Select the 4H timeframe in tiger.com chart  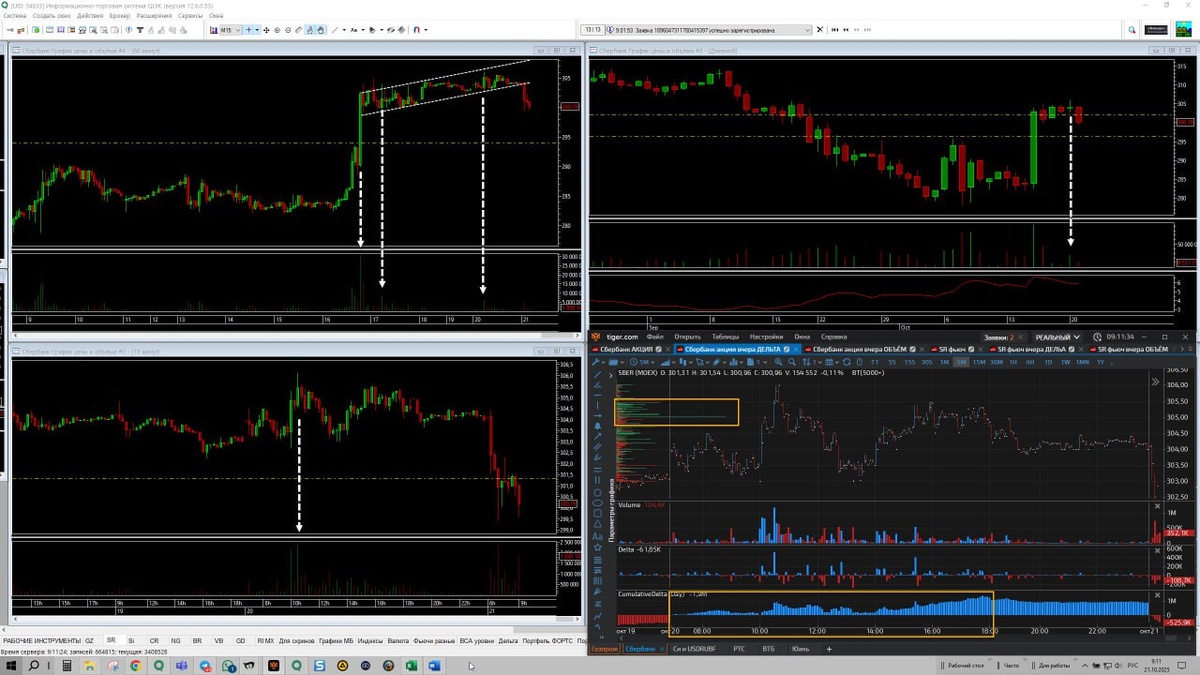click(1030, 362)
